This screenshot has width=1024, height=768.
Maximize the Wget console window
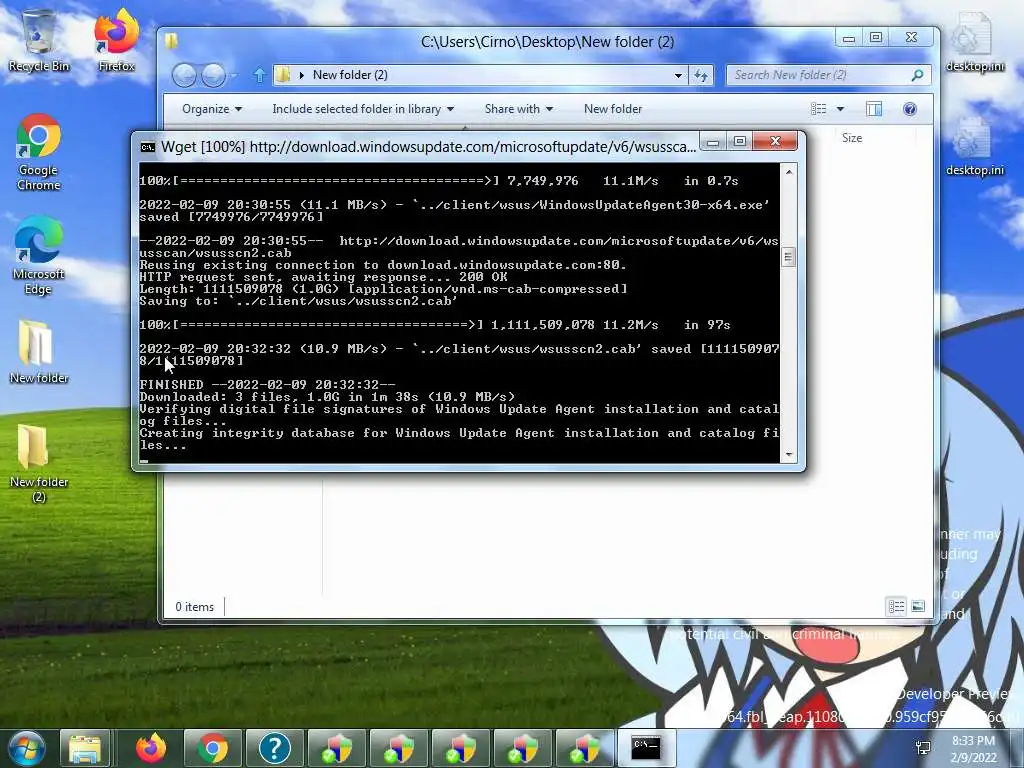(739, 142)
